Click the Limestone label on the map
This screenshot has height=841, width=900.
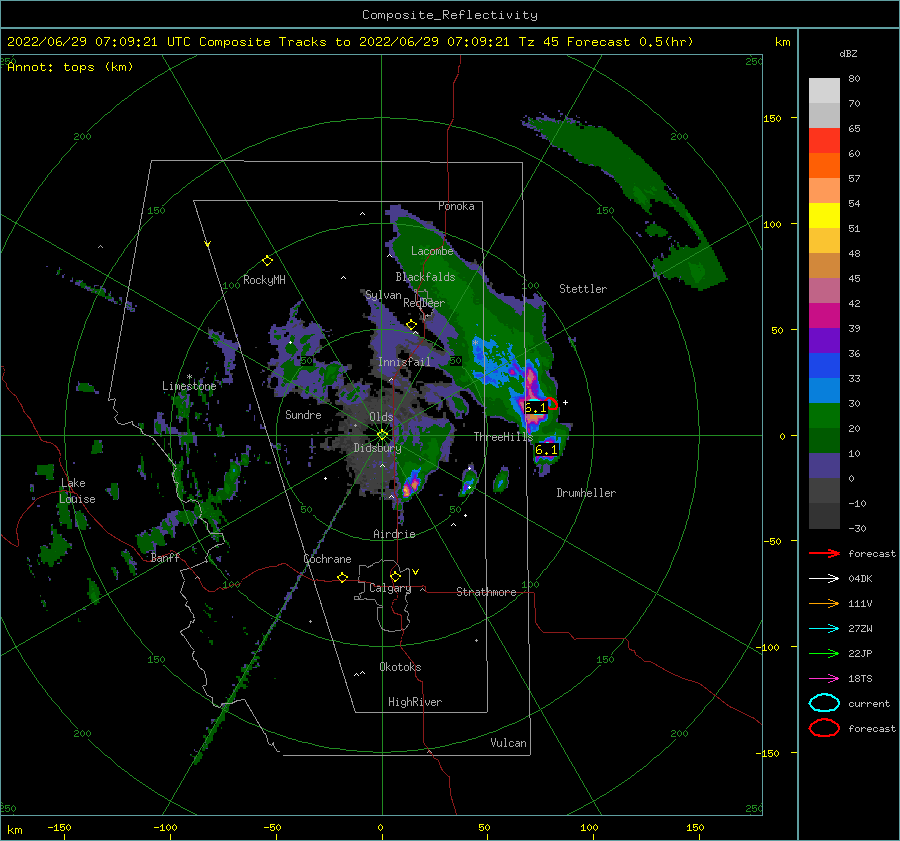point(189,386)
